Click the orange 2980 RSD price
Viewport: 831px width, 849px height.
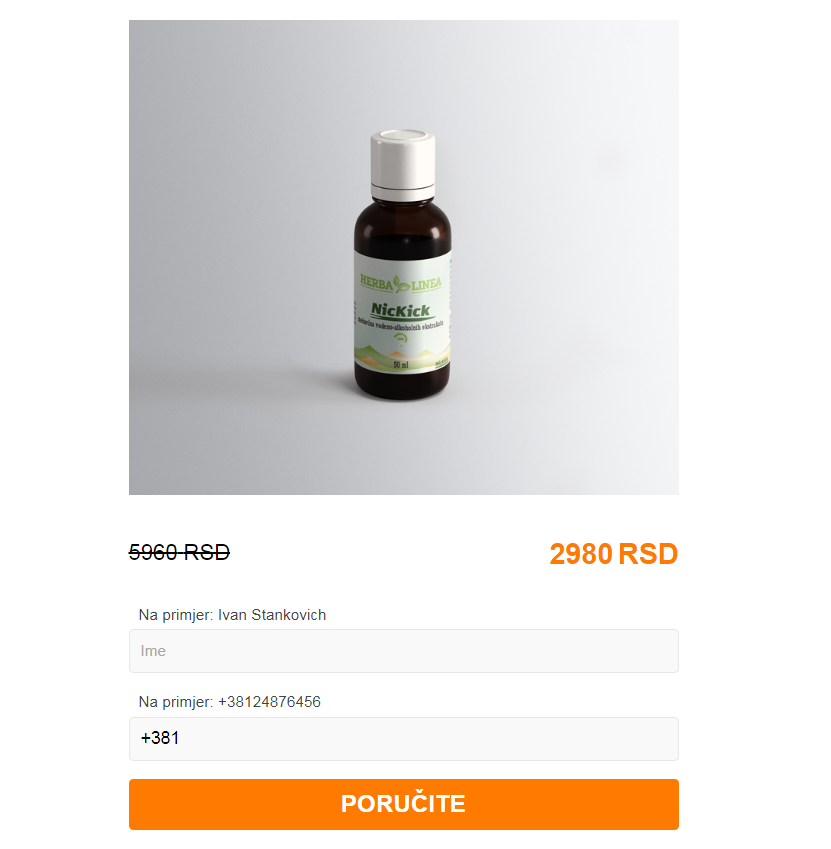(x=613, y=554)
